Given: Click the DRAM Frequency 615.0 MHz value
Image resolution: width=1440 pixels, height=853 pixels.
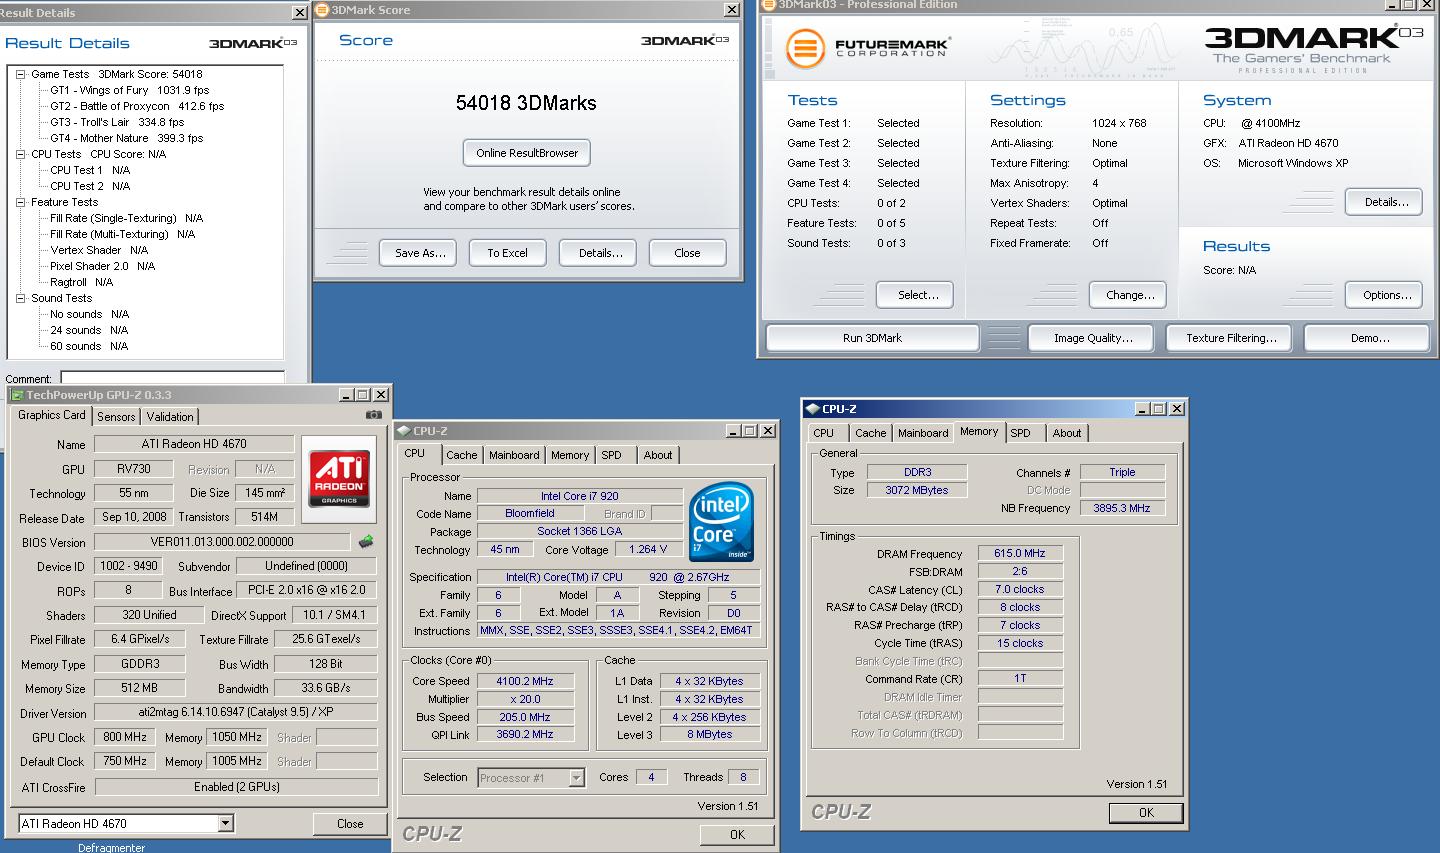Looking at the screenshot, I should coord(1020,553).
